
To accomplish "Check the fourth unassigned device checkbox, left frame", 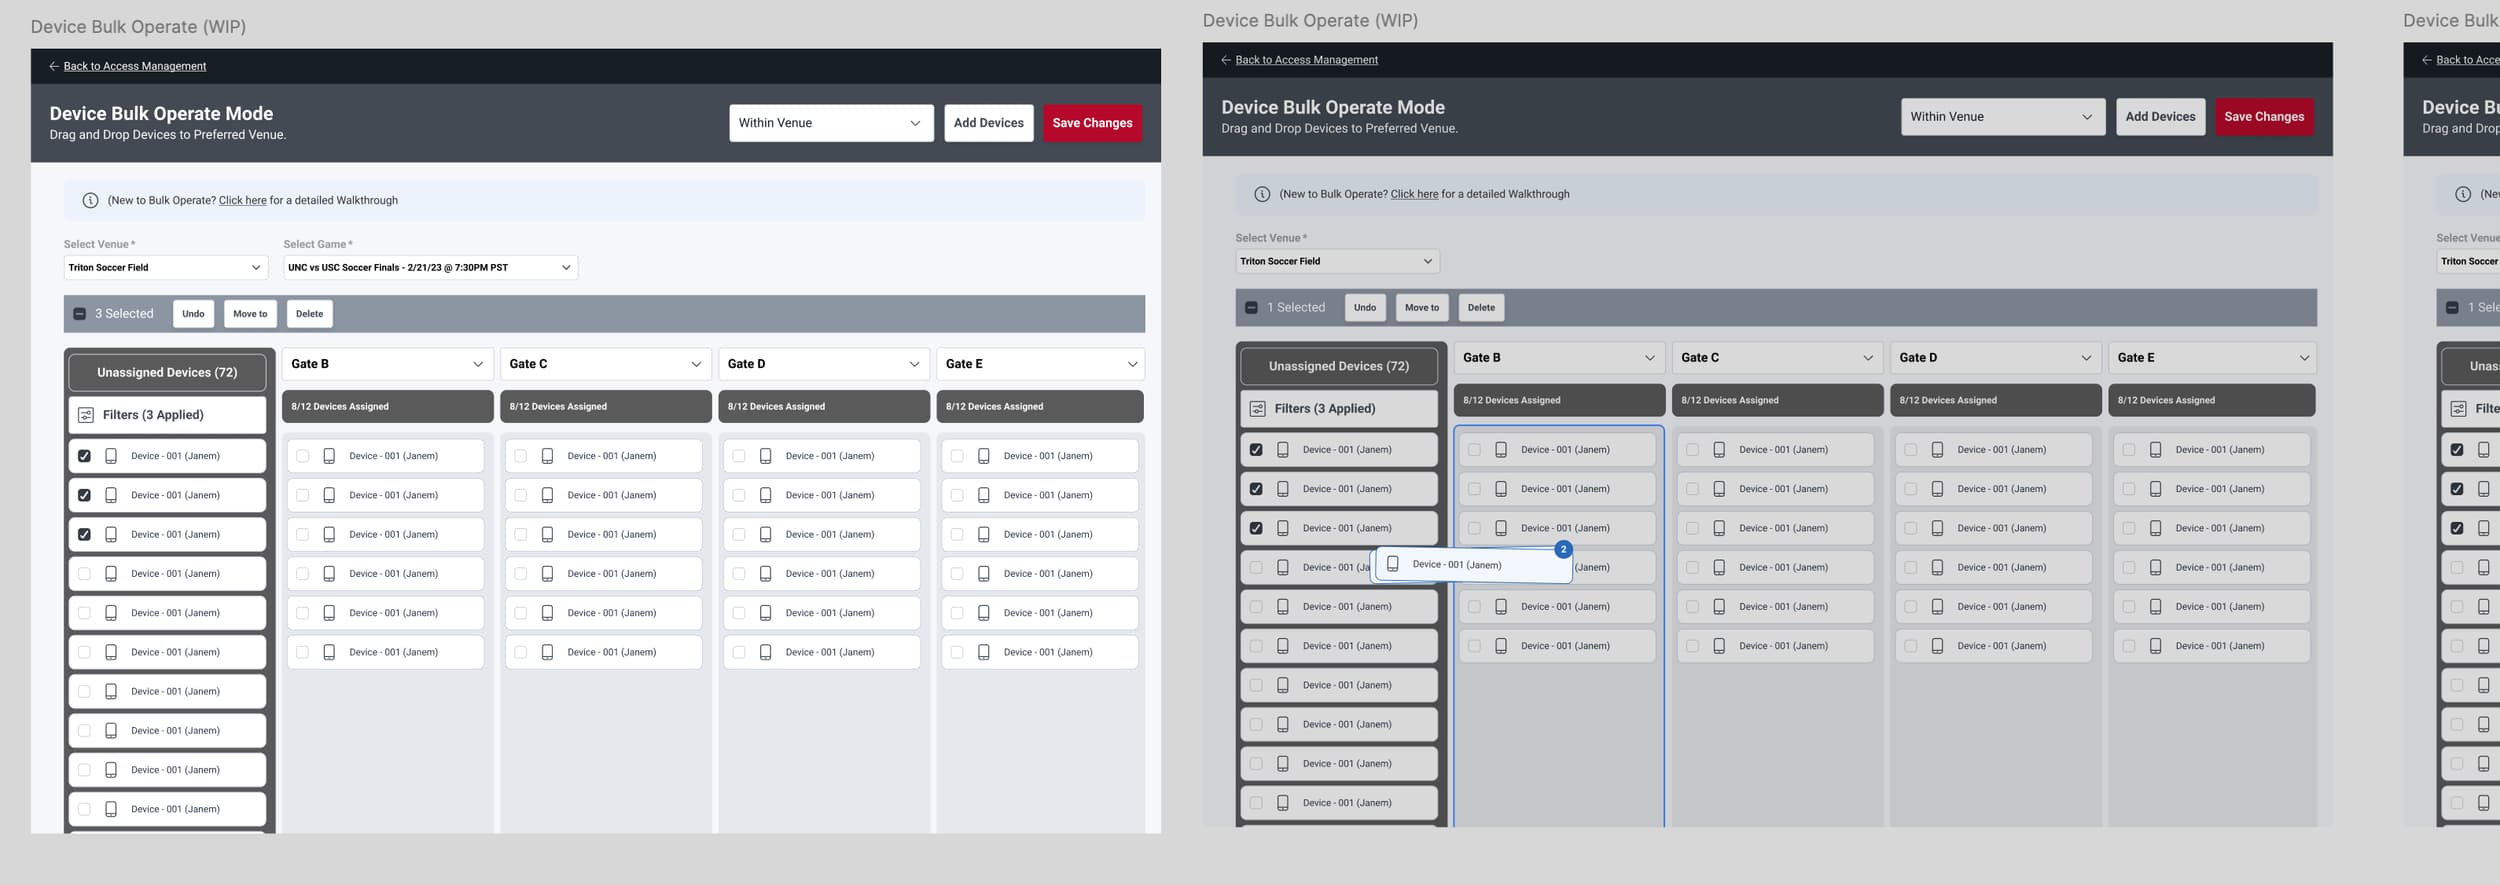I will [x=84, y=574].
